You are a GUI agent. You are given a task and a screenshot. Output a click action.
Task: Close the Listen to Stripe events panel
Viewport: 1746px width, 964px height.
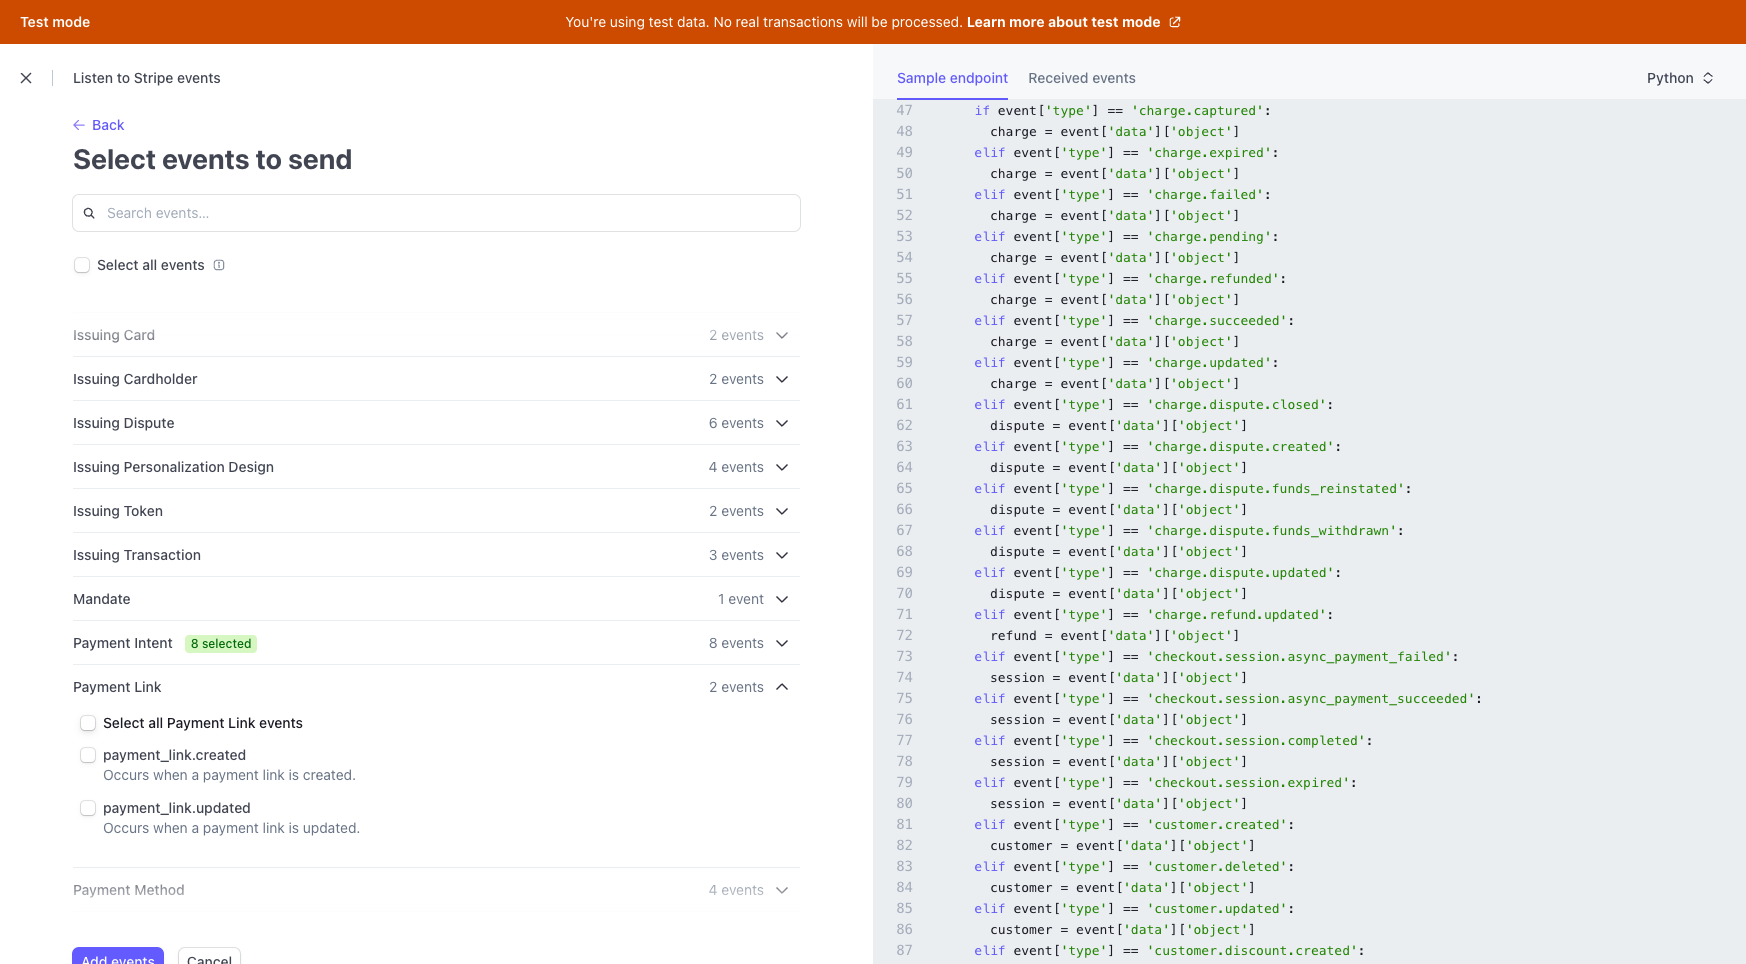coord(26,78)
